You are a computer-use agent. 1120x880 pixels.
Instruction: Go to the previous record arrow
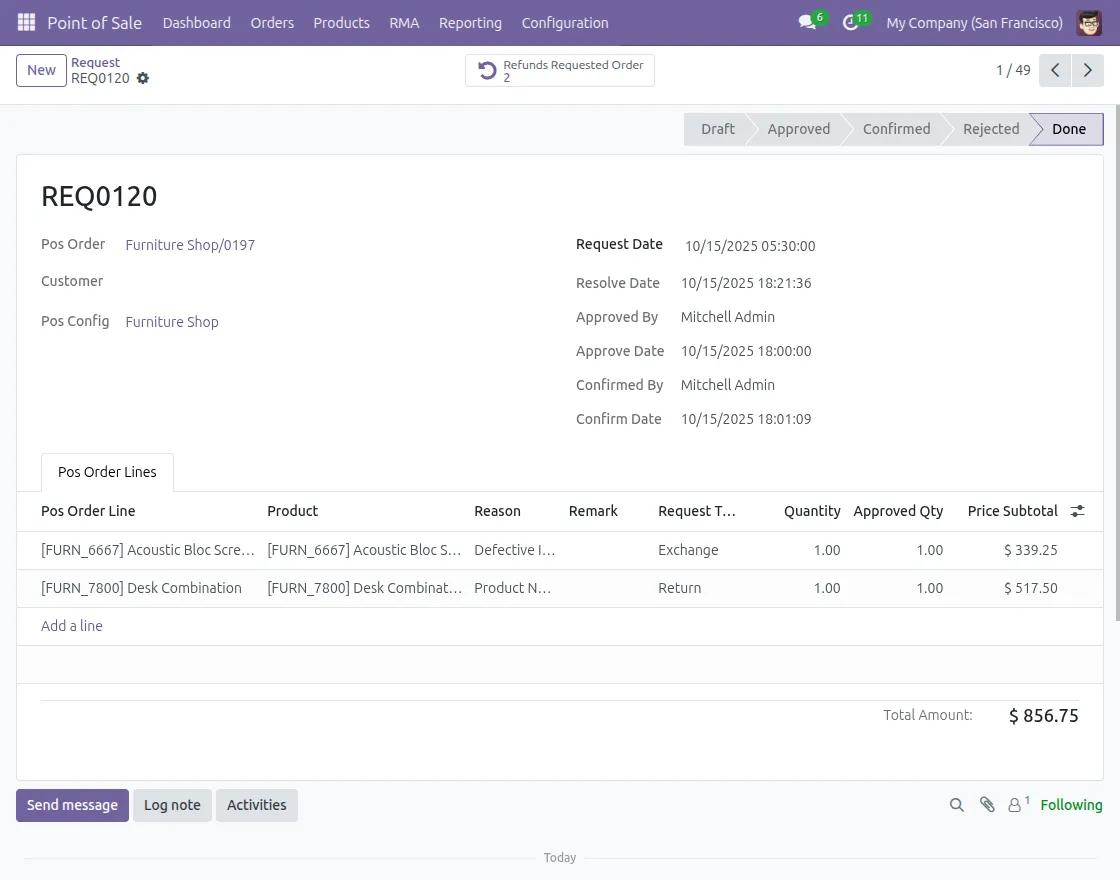coord(1055,70)
